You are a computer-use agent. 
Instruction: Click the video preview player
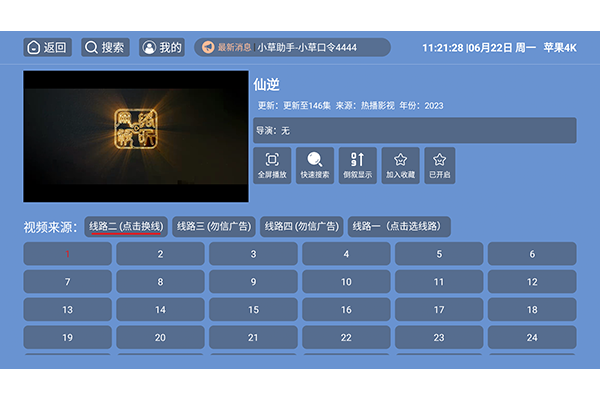pyautogui.click(x=136, y=136)
